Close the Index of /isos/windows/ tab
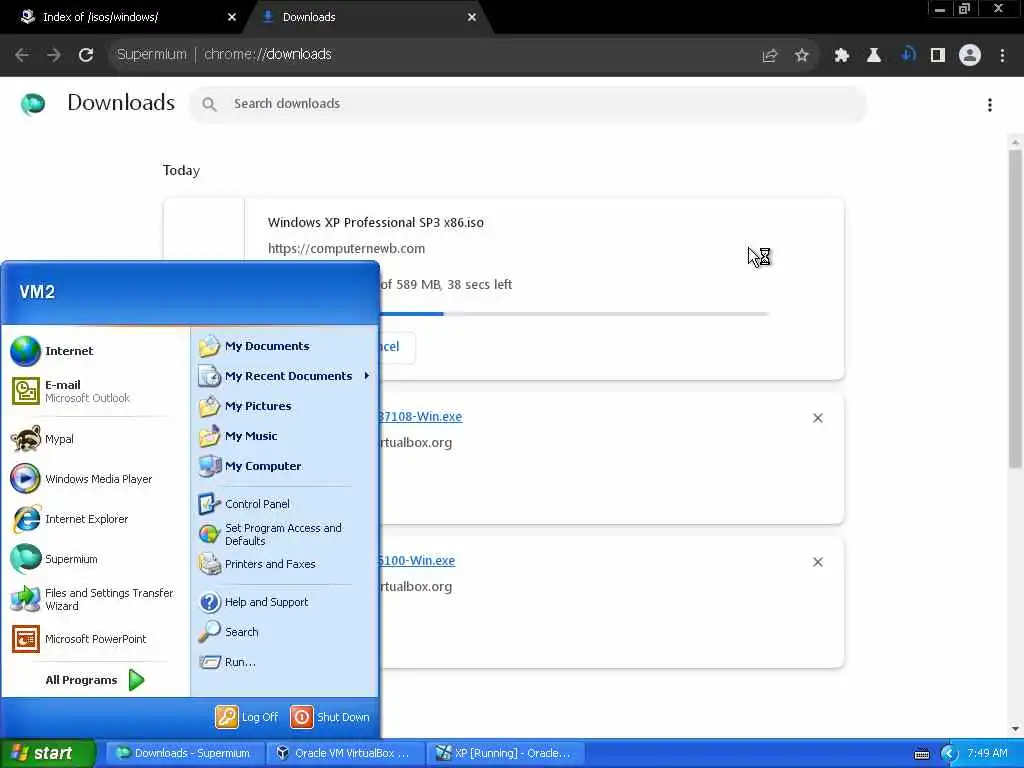Image resolution: width=1024 pixels, height=768 pixels. (231, 17)
